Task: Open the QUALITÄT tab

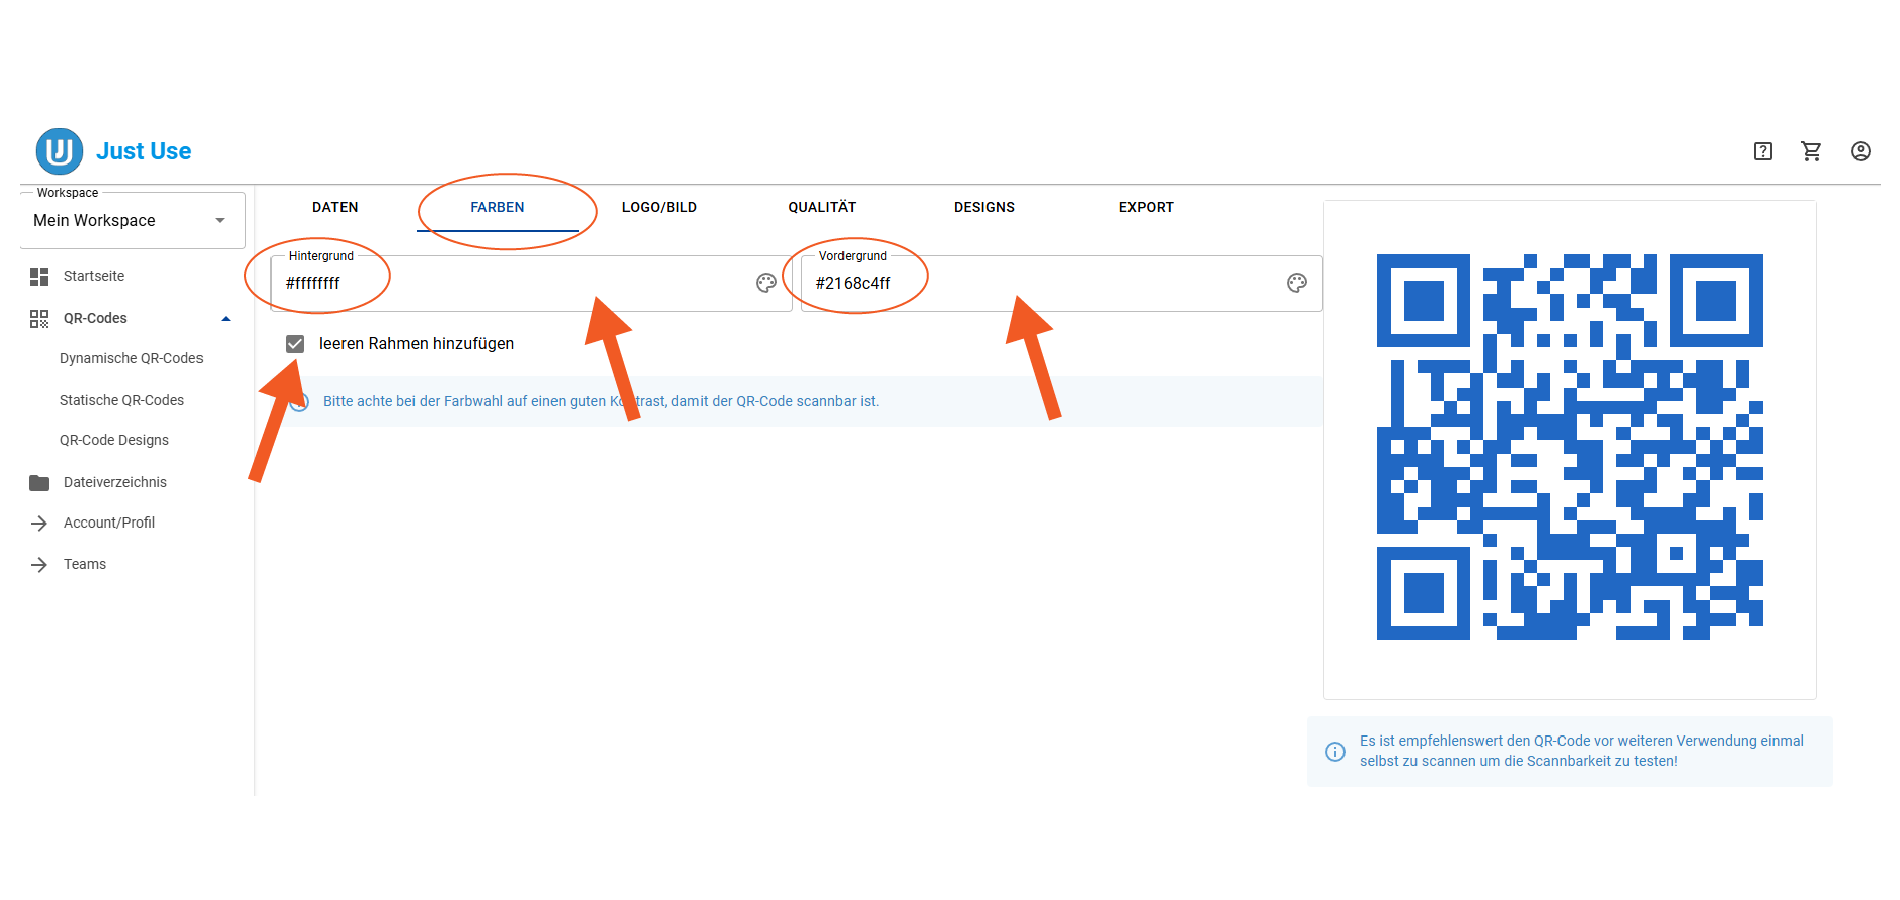Action: pyautogui.click(x=822, y=207)
